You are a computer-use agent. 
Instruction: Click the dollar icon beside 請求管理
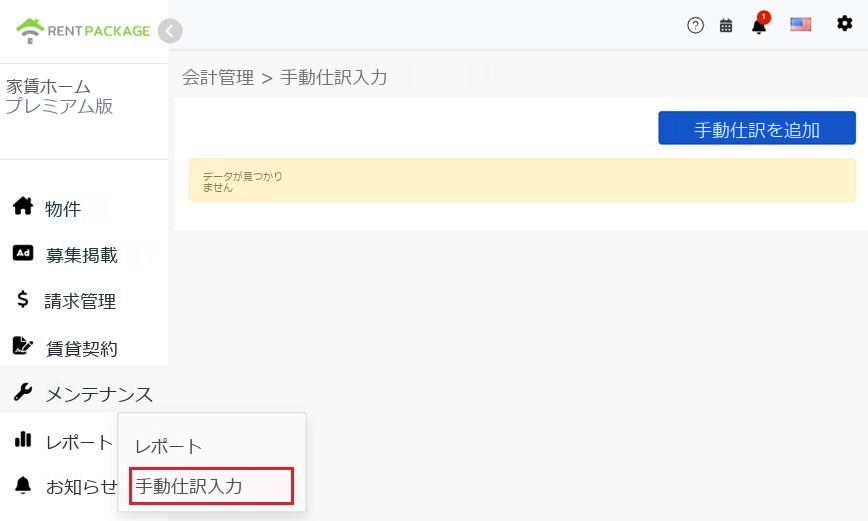23,299
